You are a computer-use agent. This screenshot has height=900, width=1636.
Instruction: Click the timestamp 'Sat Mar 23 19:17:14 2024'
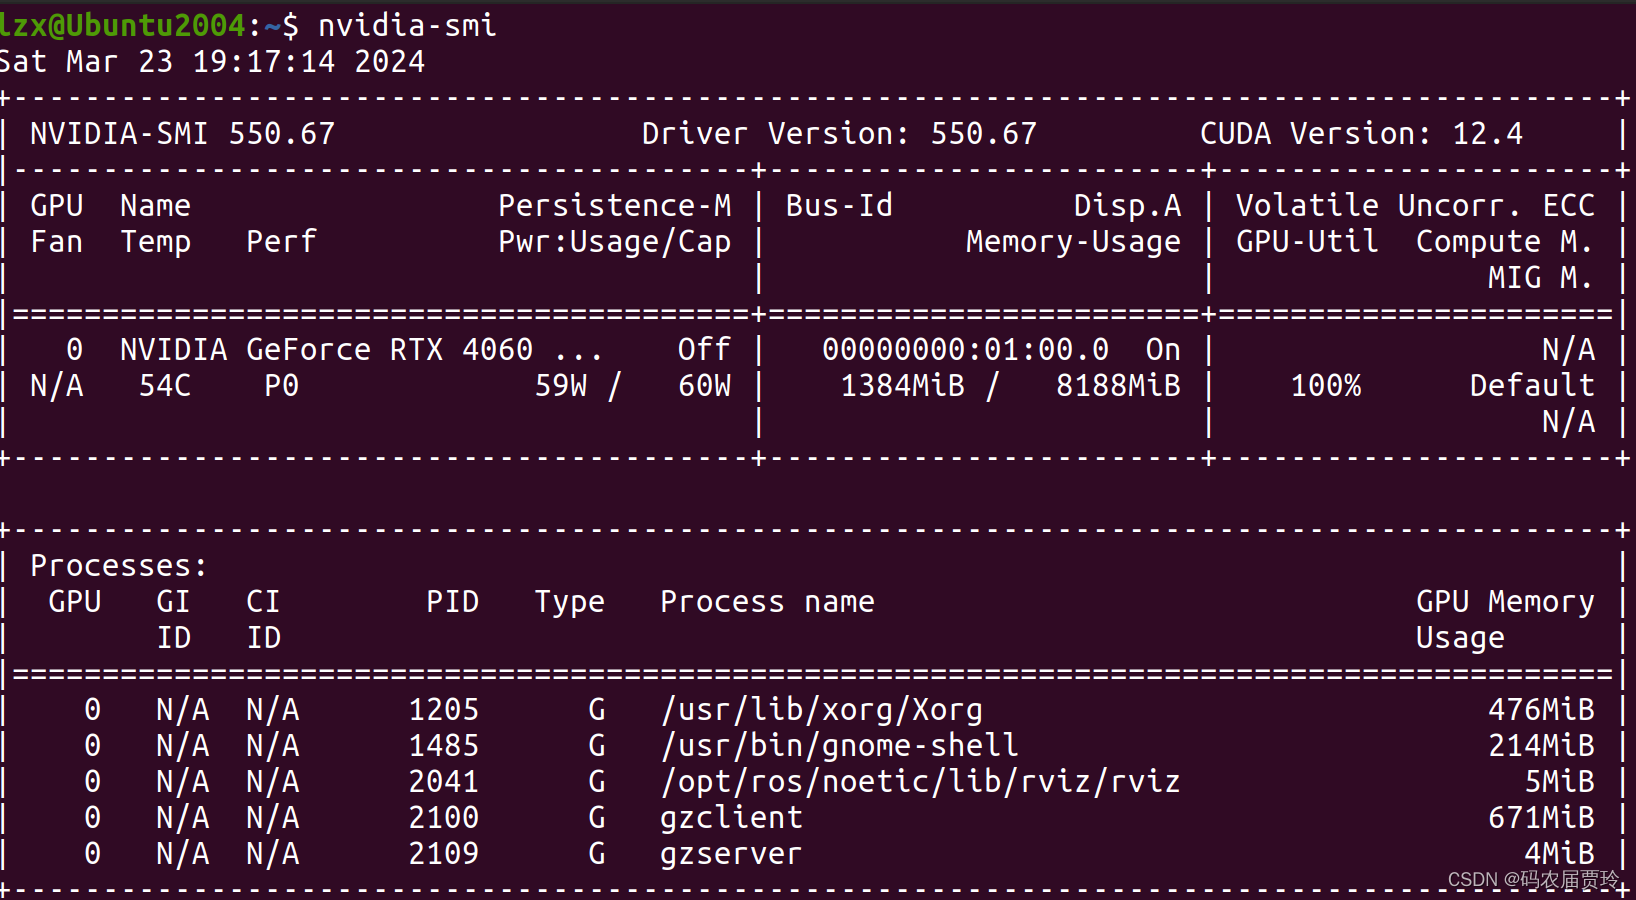point(212,62)
